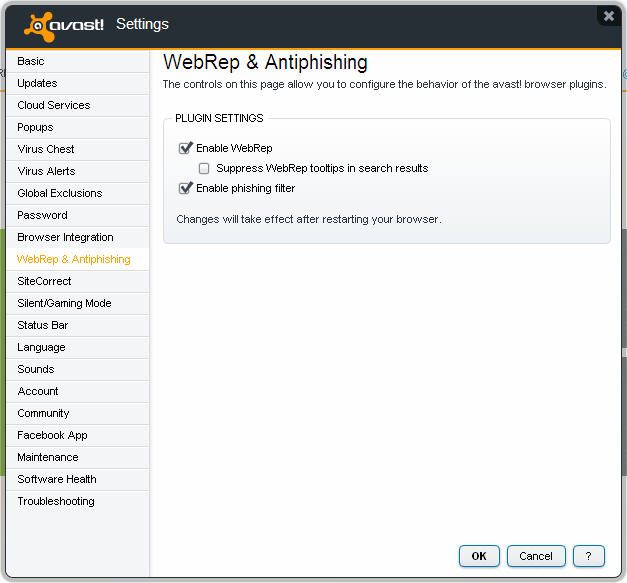Go to Software Health settings
627x583 pixels.
click(78, 479)
